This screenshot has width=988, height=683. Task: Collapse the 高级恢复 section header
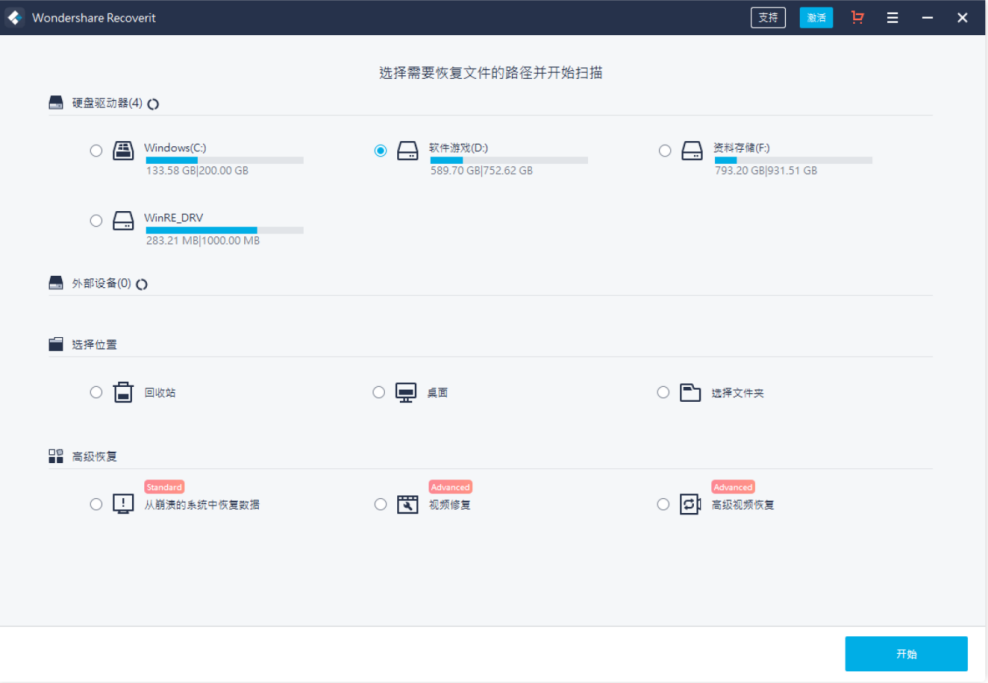tap(91, 455)
